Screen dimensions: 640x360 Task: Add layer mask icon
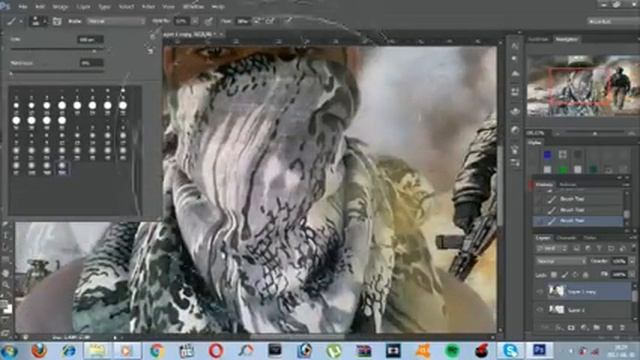click(x=571, y=327)
